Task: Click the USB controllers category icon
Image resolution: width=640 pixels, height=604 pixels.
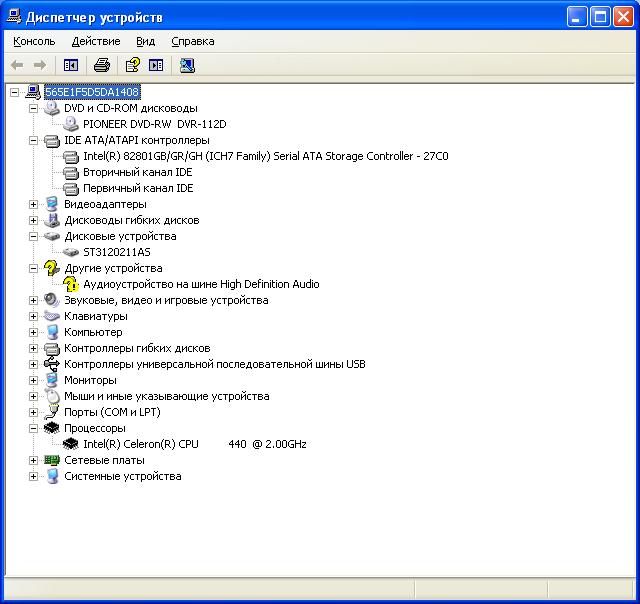Action: click(x=52, y=364)
